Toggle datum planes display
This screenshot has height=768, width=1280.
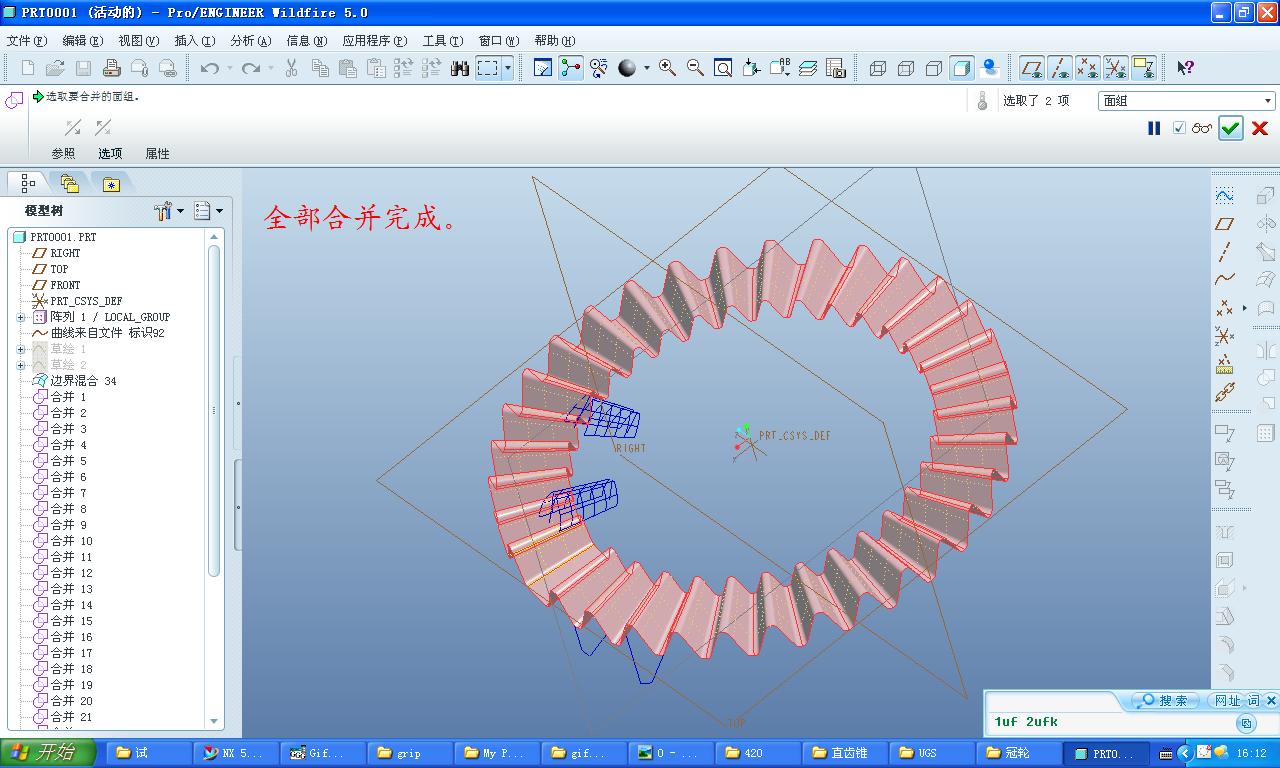point(1032,68)
